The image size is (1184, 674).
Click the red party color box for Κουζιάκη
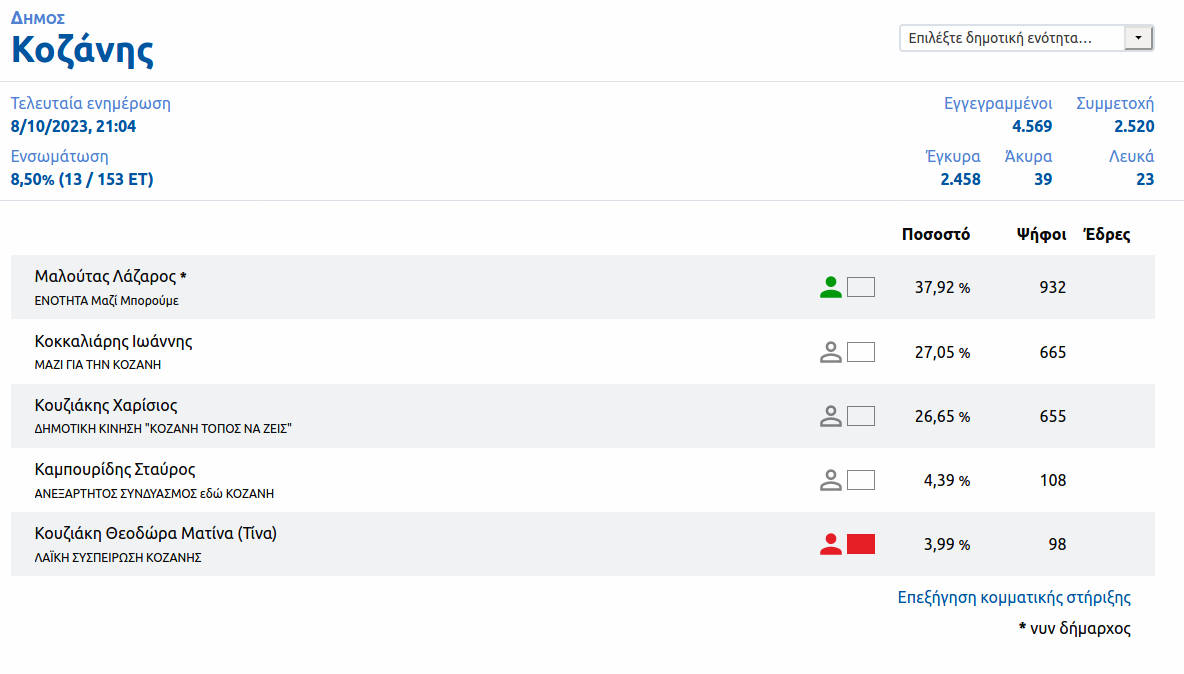pyautogui.click(x=861, y=544)
